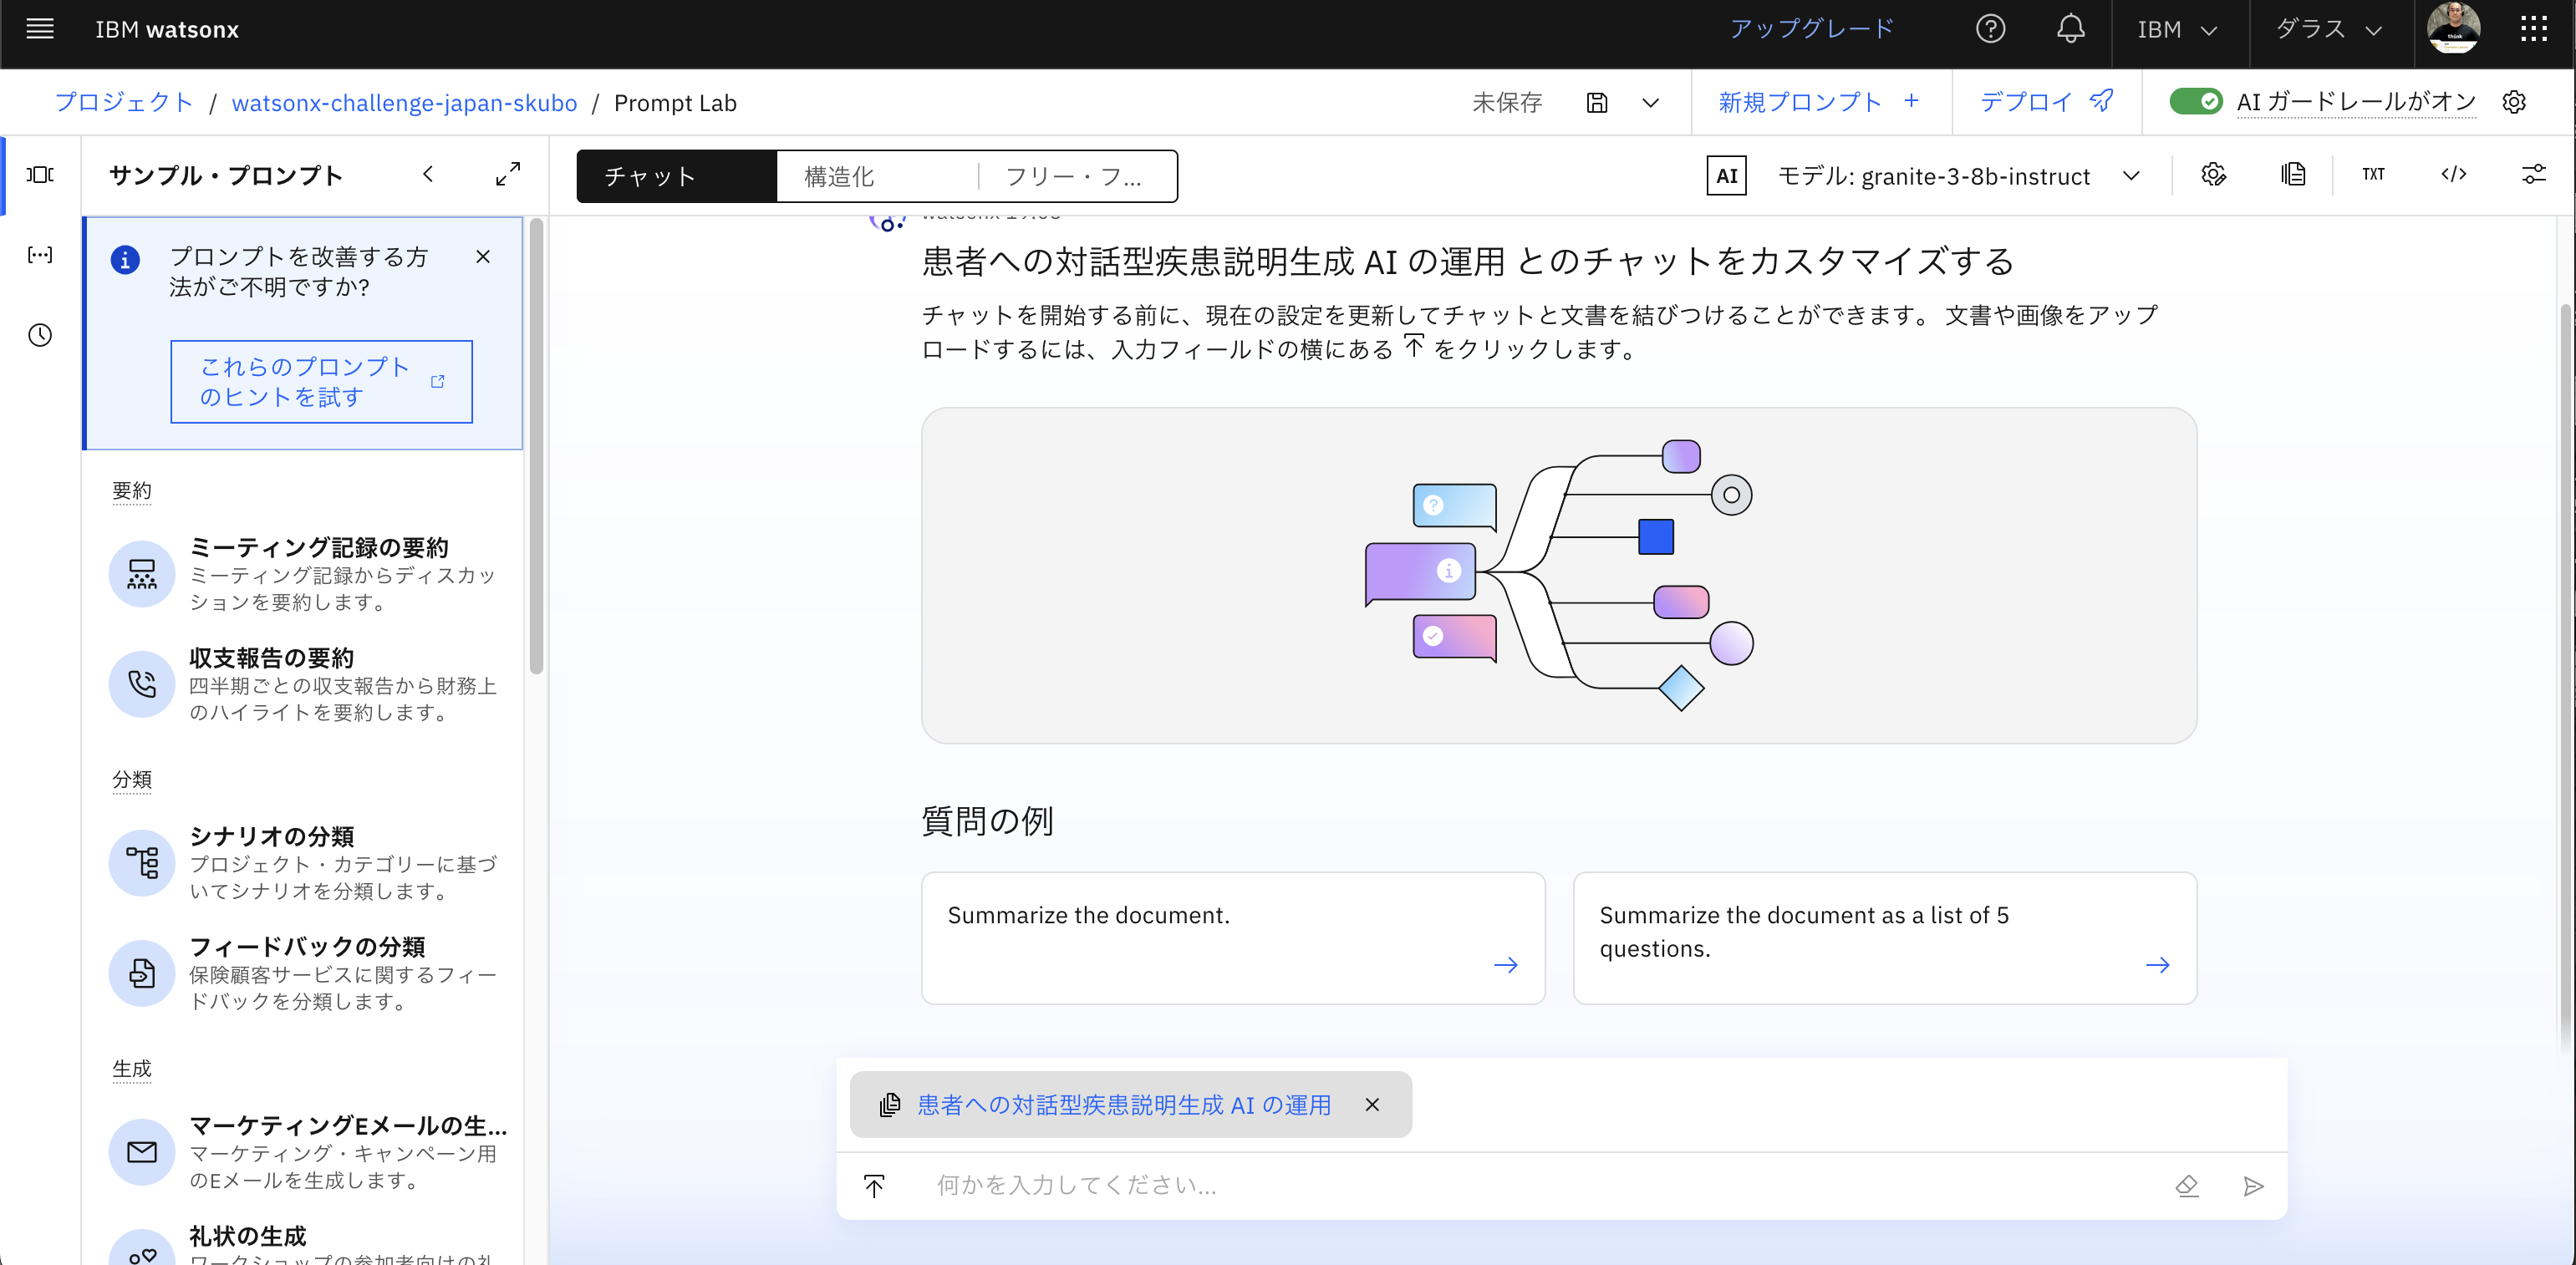Save the prompt with the save icon
This screenshot has height=1265, width=2576.
click(x=1596, y=102)
